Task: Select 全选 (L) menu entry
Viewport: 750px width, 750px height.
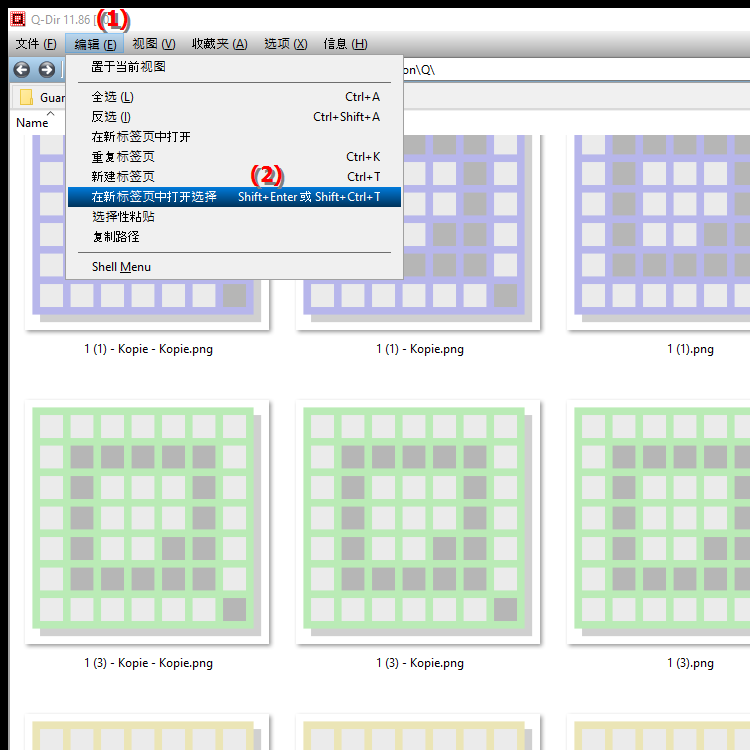Action: pyautogui.click(x=112, y=97)
